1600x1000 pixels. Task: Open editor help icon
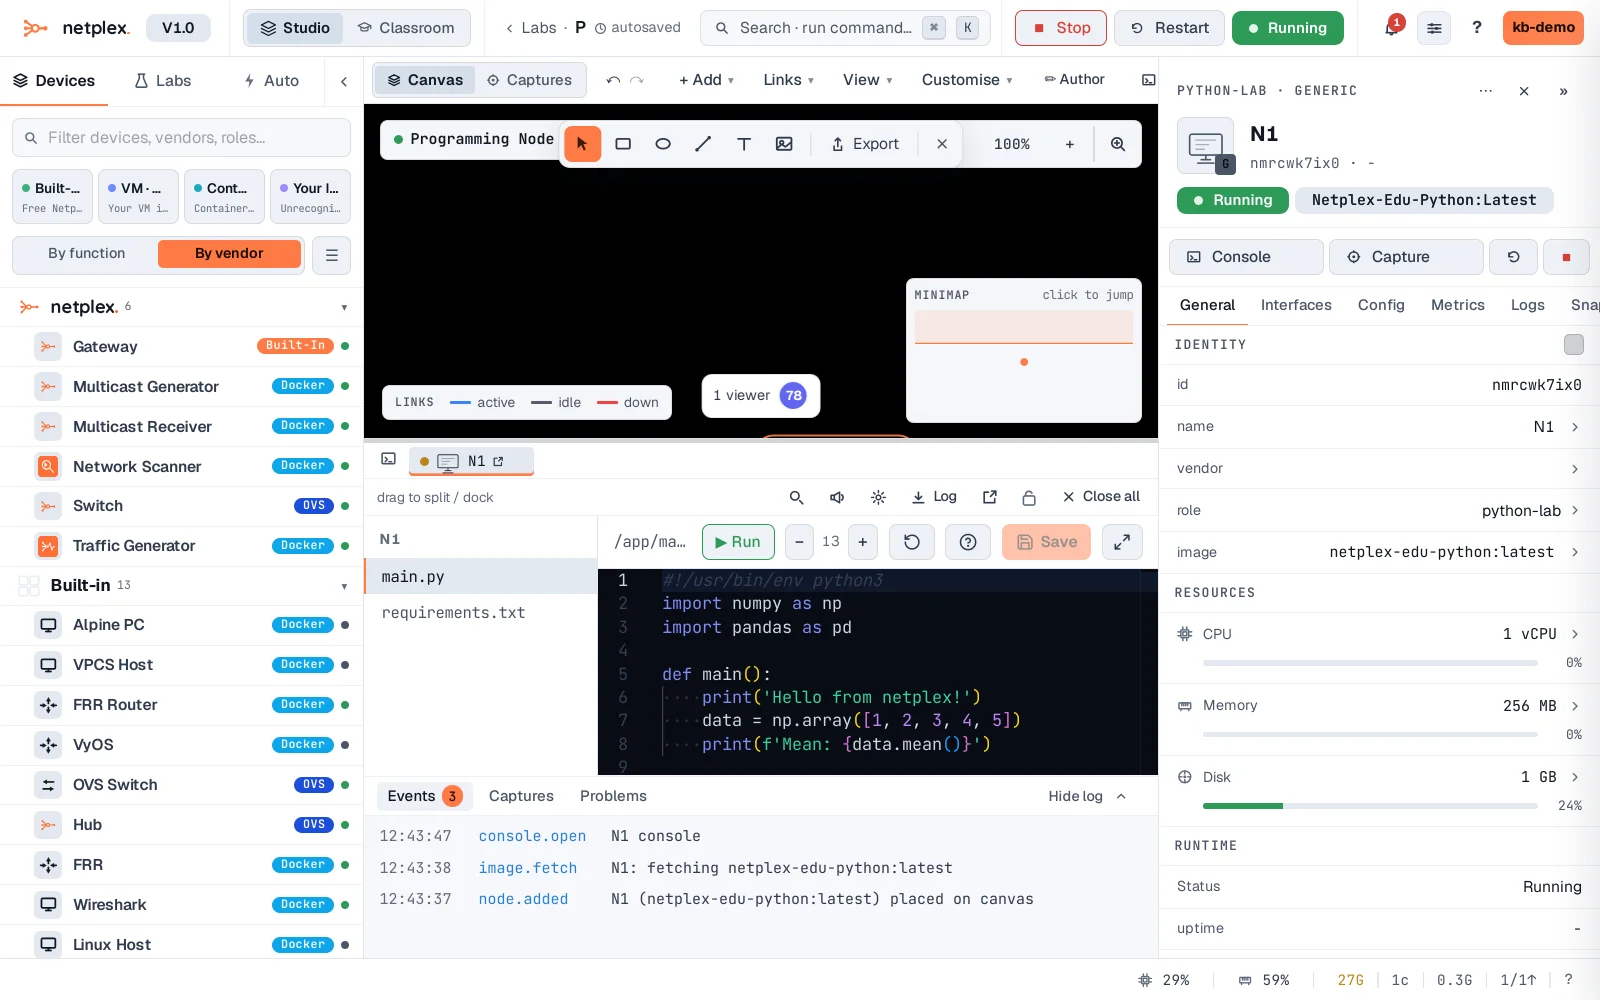click(968, 542)
